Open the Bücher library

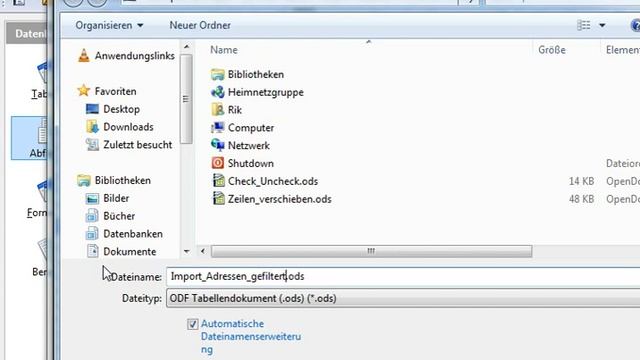pos(119,216)
